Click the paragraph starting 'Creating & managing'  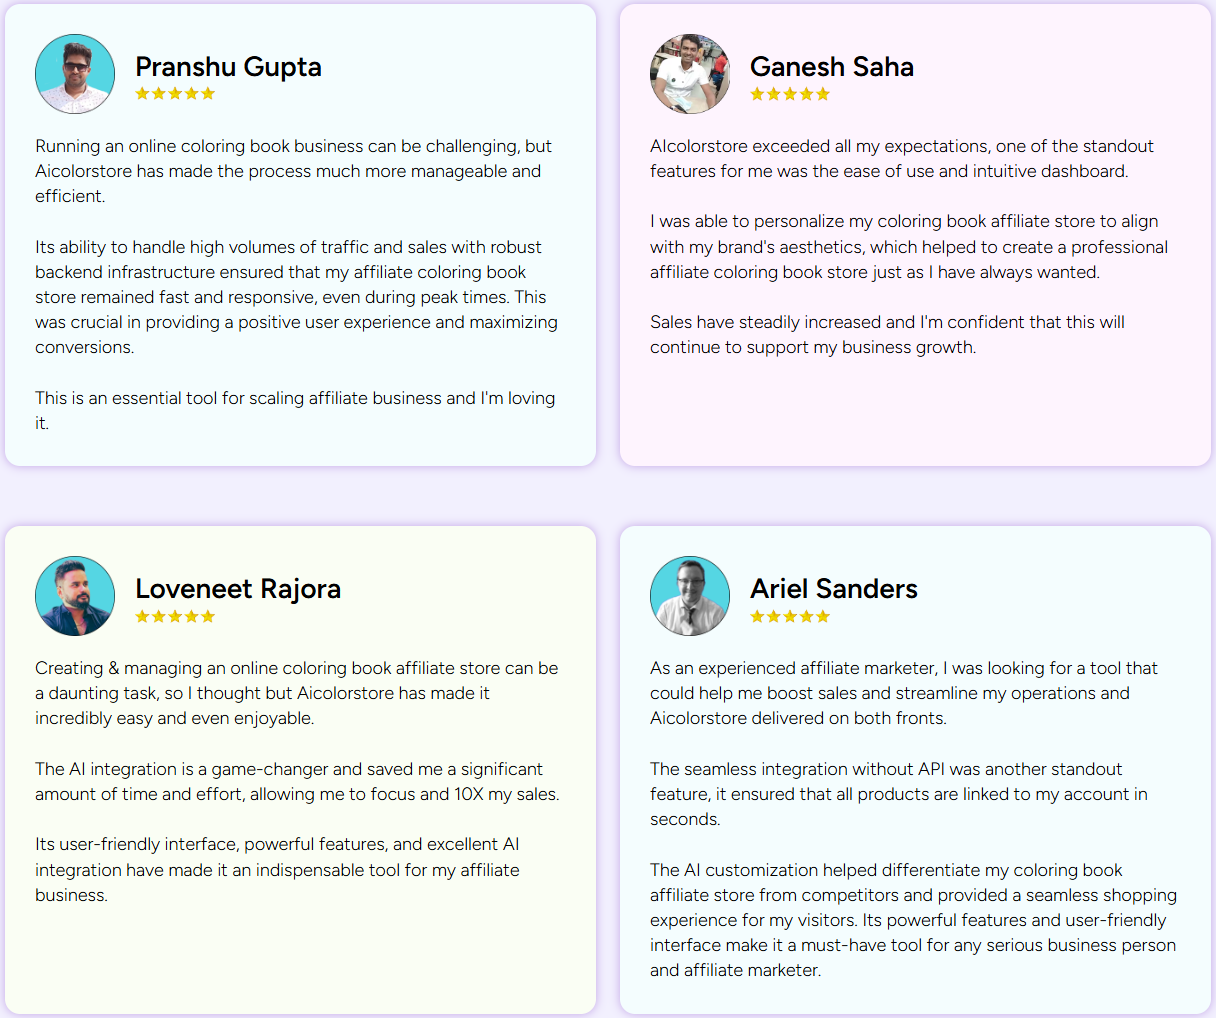[x=296, y=693]
